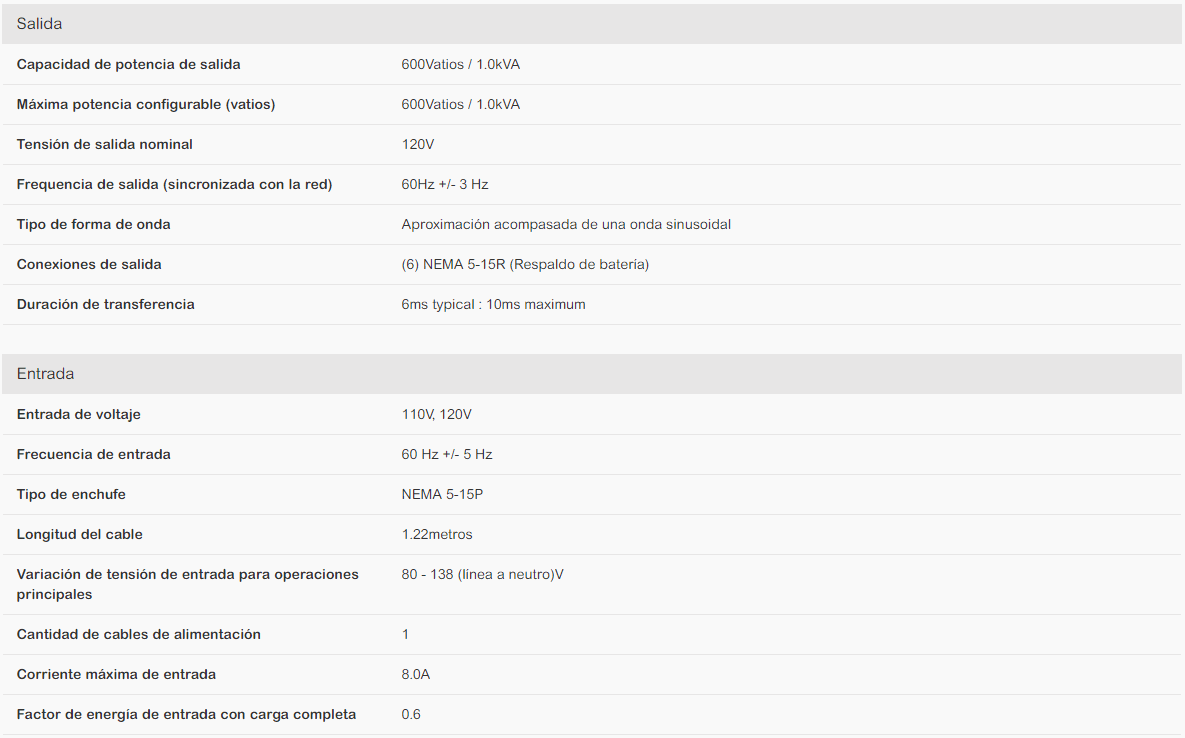Screen dimensions: 1185x738
Task: Collapse the Entrada section header
Action: tap(592, 374)
